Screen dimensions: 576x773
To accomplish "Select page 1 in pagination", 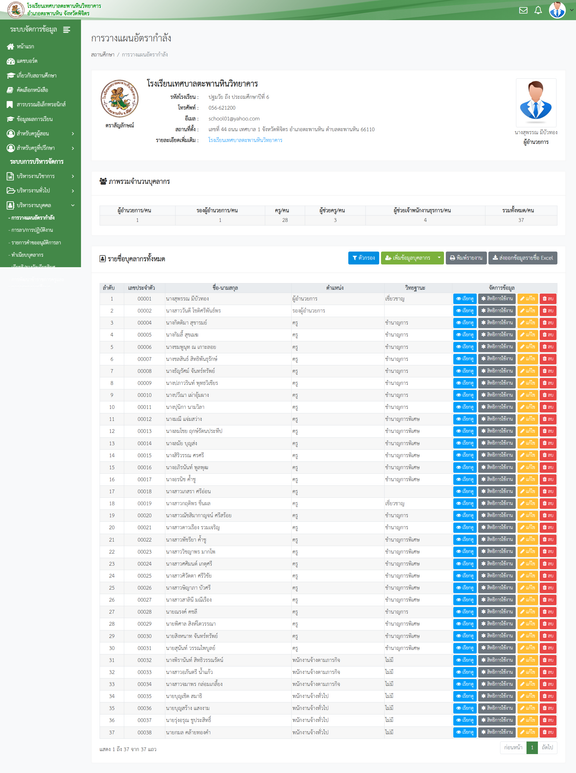I will tap(532, 748).
